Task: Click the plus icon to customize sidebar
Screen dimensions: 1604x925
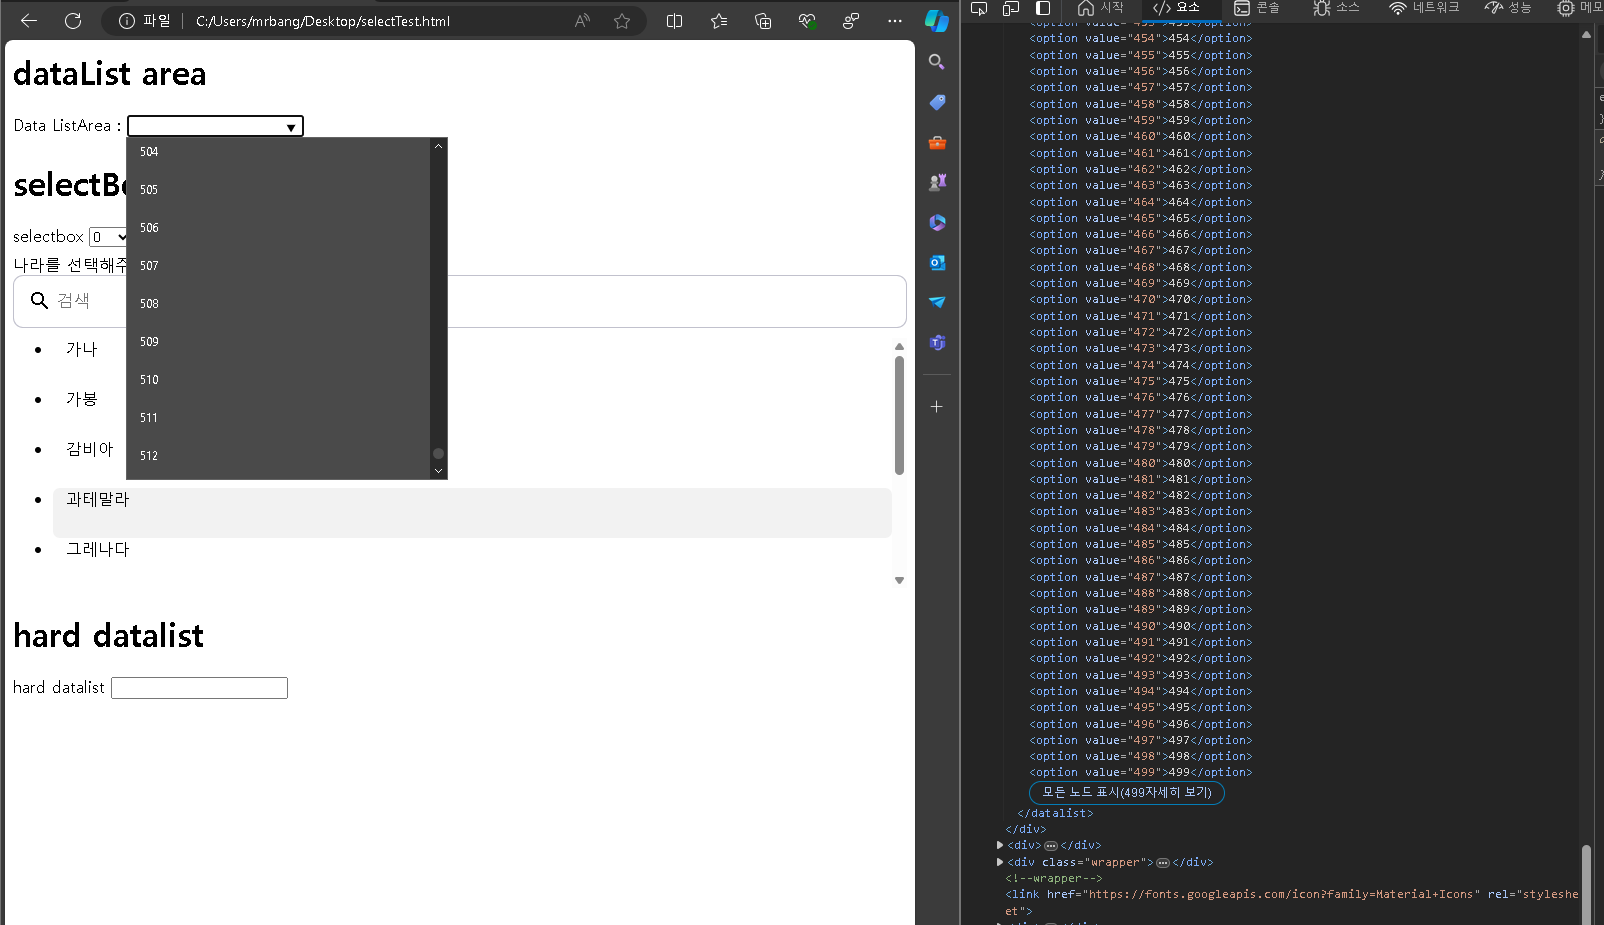Action: [937, 407]
